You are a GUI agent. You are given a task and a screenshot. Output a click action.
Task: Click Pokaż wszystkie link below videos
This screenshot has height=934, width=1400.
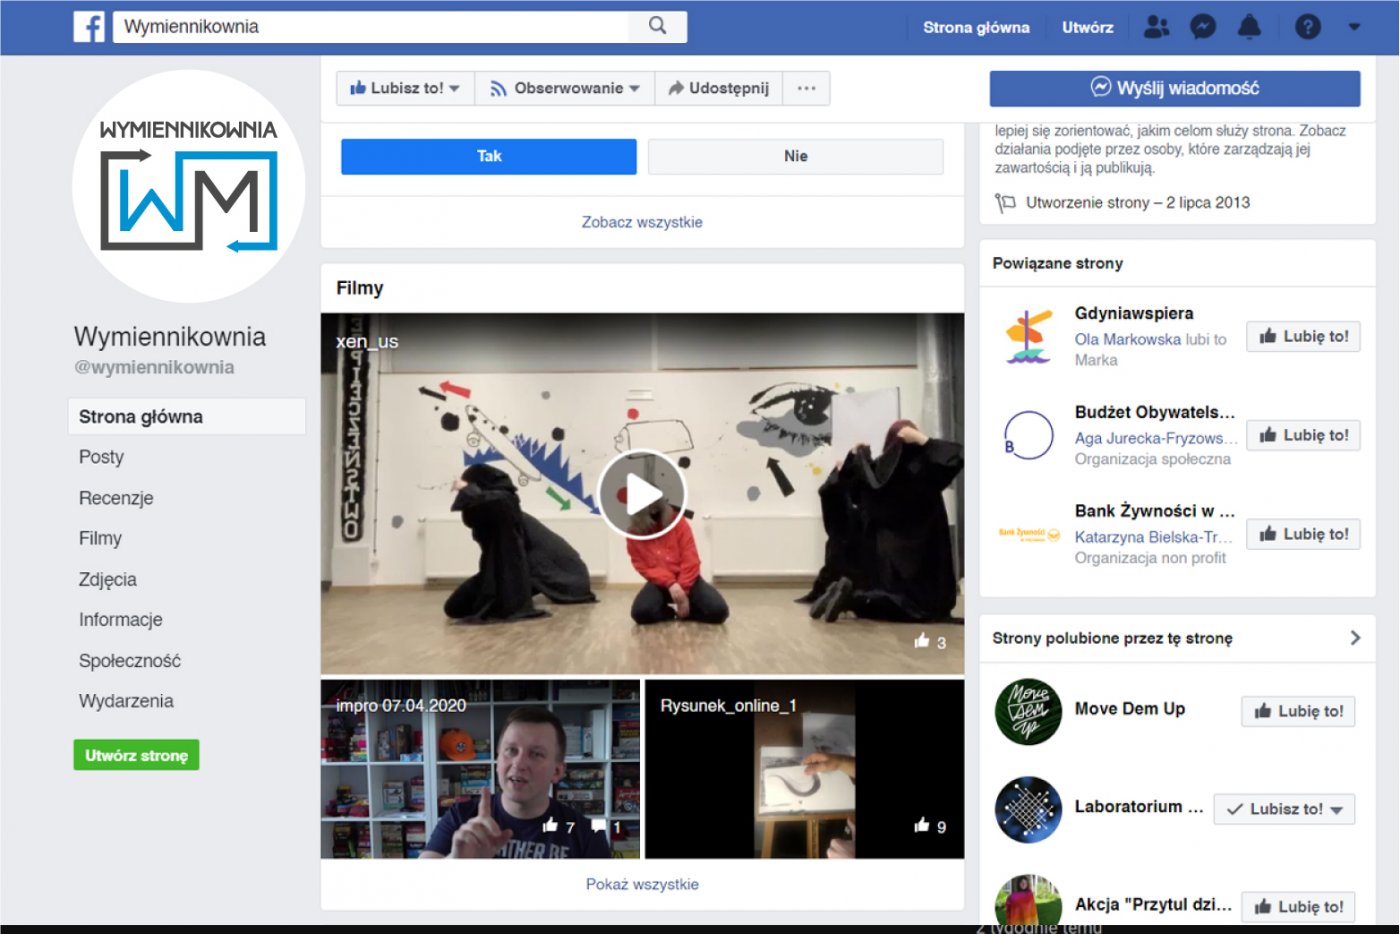[x=642, y=884]
